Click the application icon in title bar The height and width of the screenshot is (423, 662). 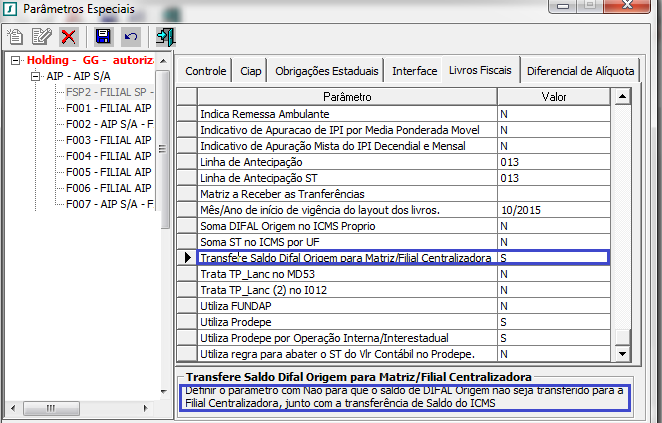pos(10,10)
